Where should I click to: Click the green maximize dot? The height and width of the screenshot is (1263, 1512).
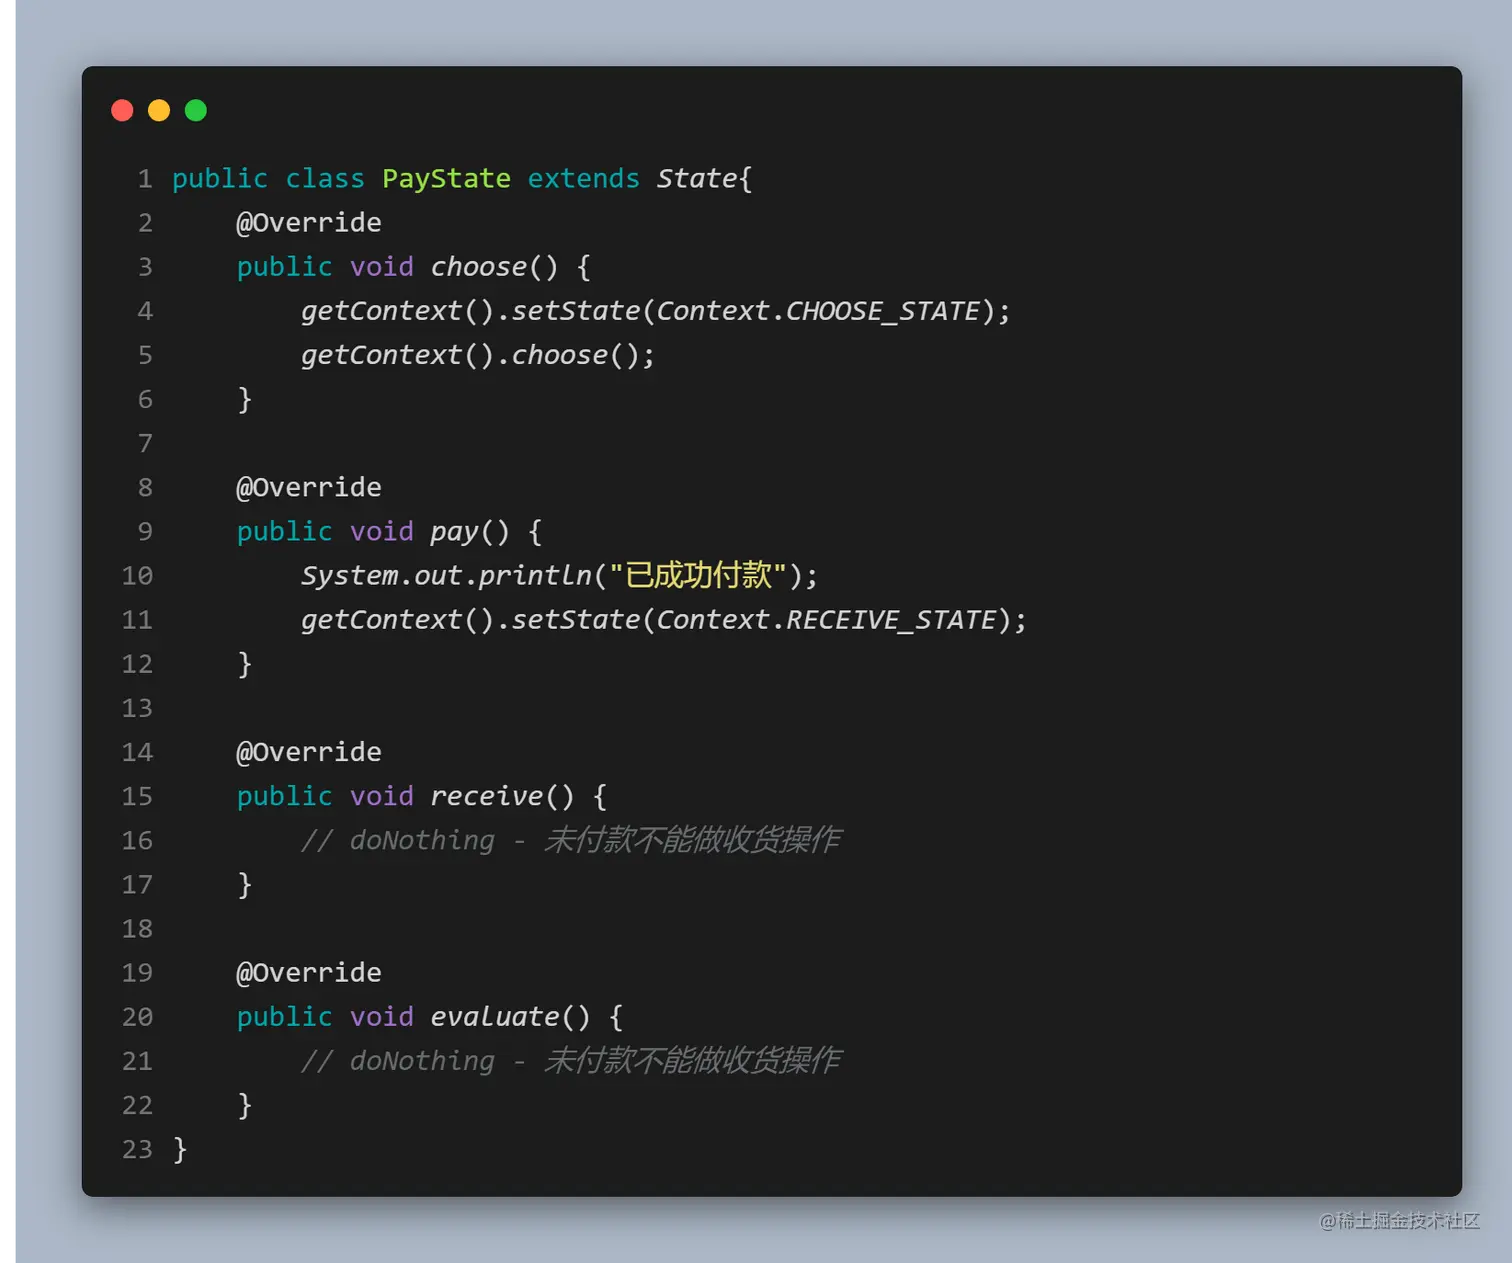196,110
